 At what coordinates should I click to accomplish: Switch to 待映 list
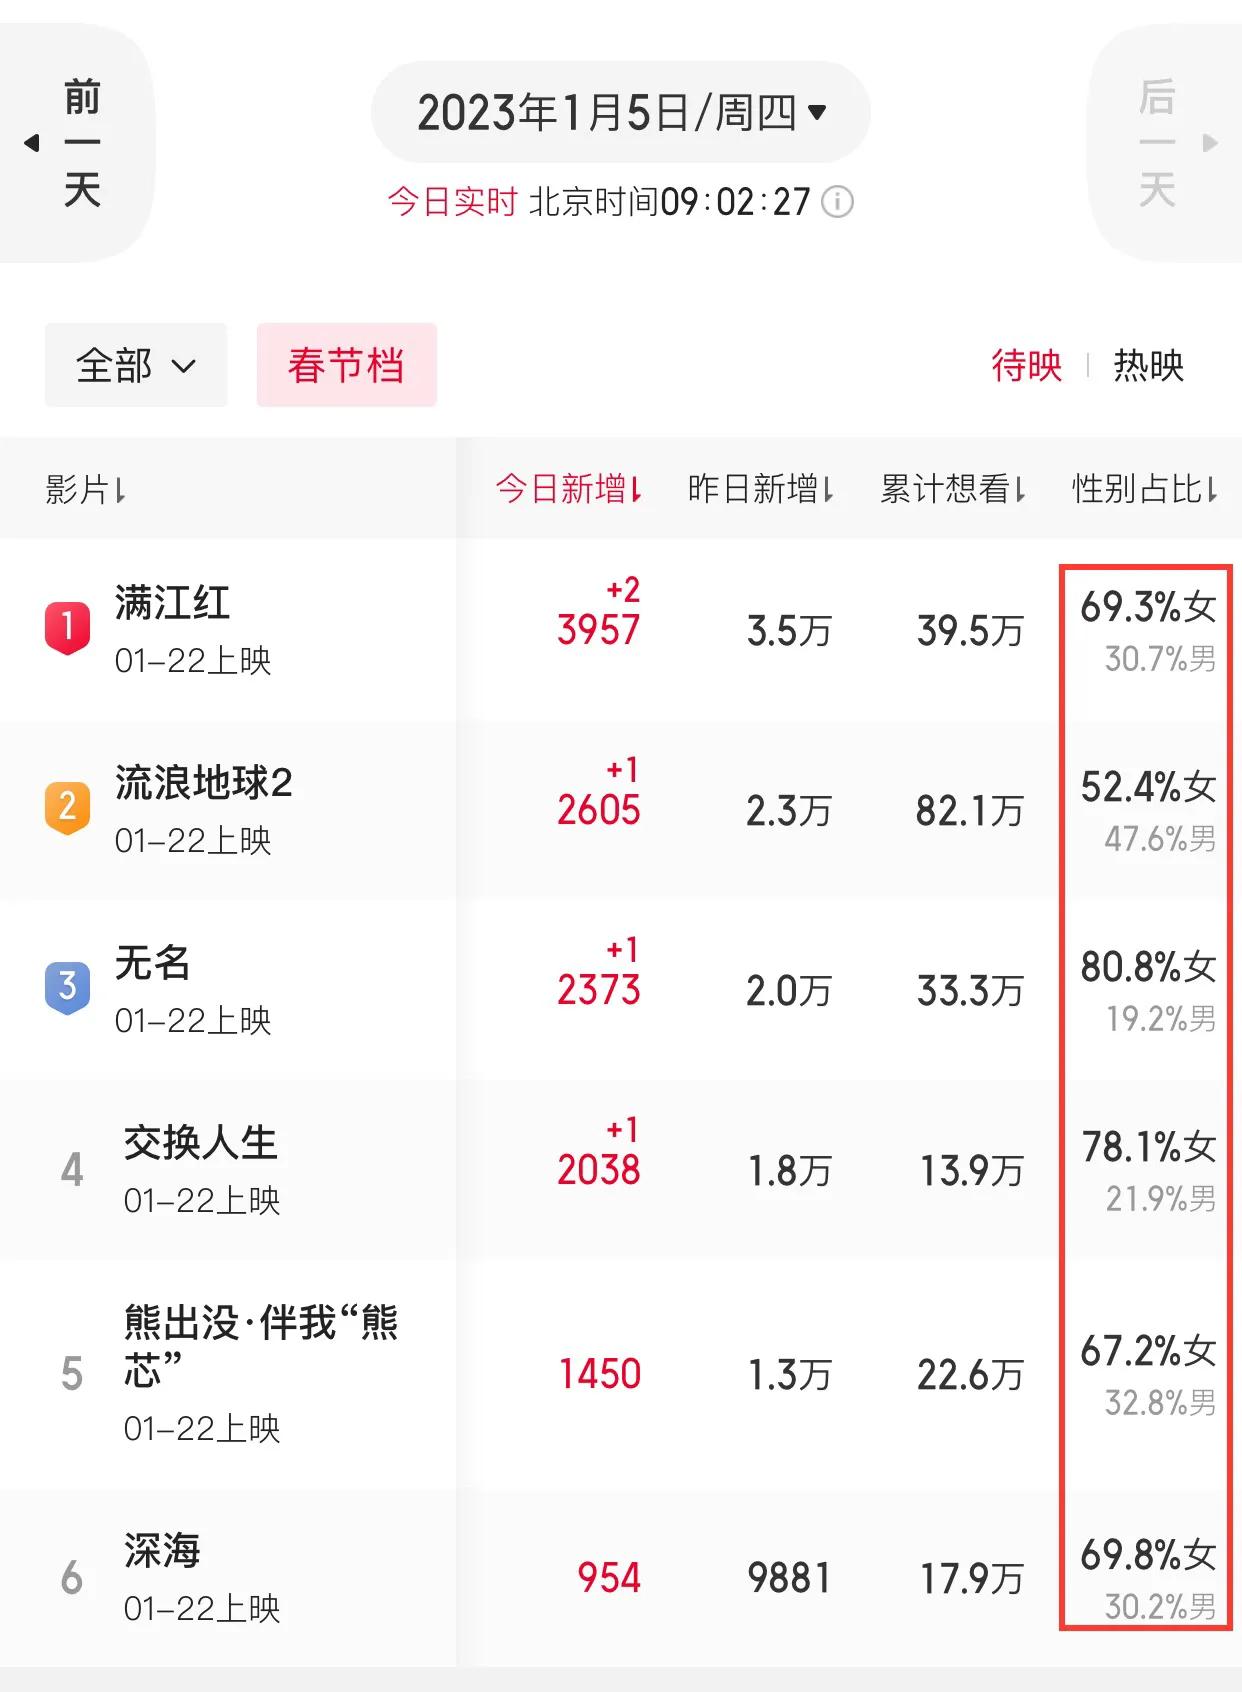point(1026,365)
